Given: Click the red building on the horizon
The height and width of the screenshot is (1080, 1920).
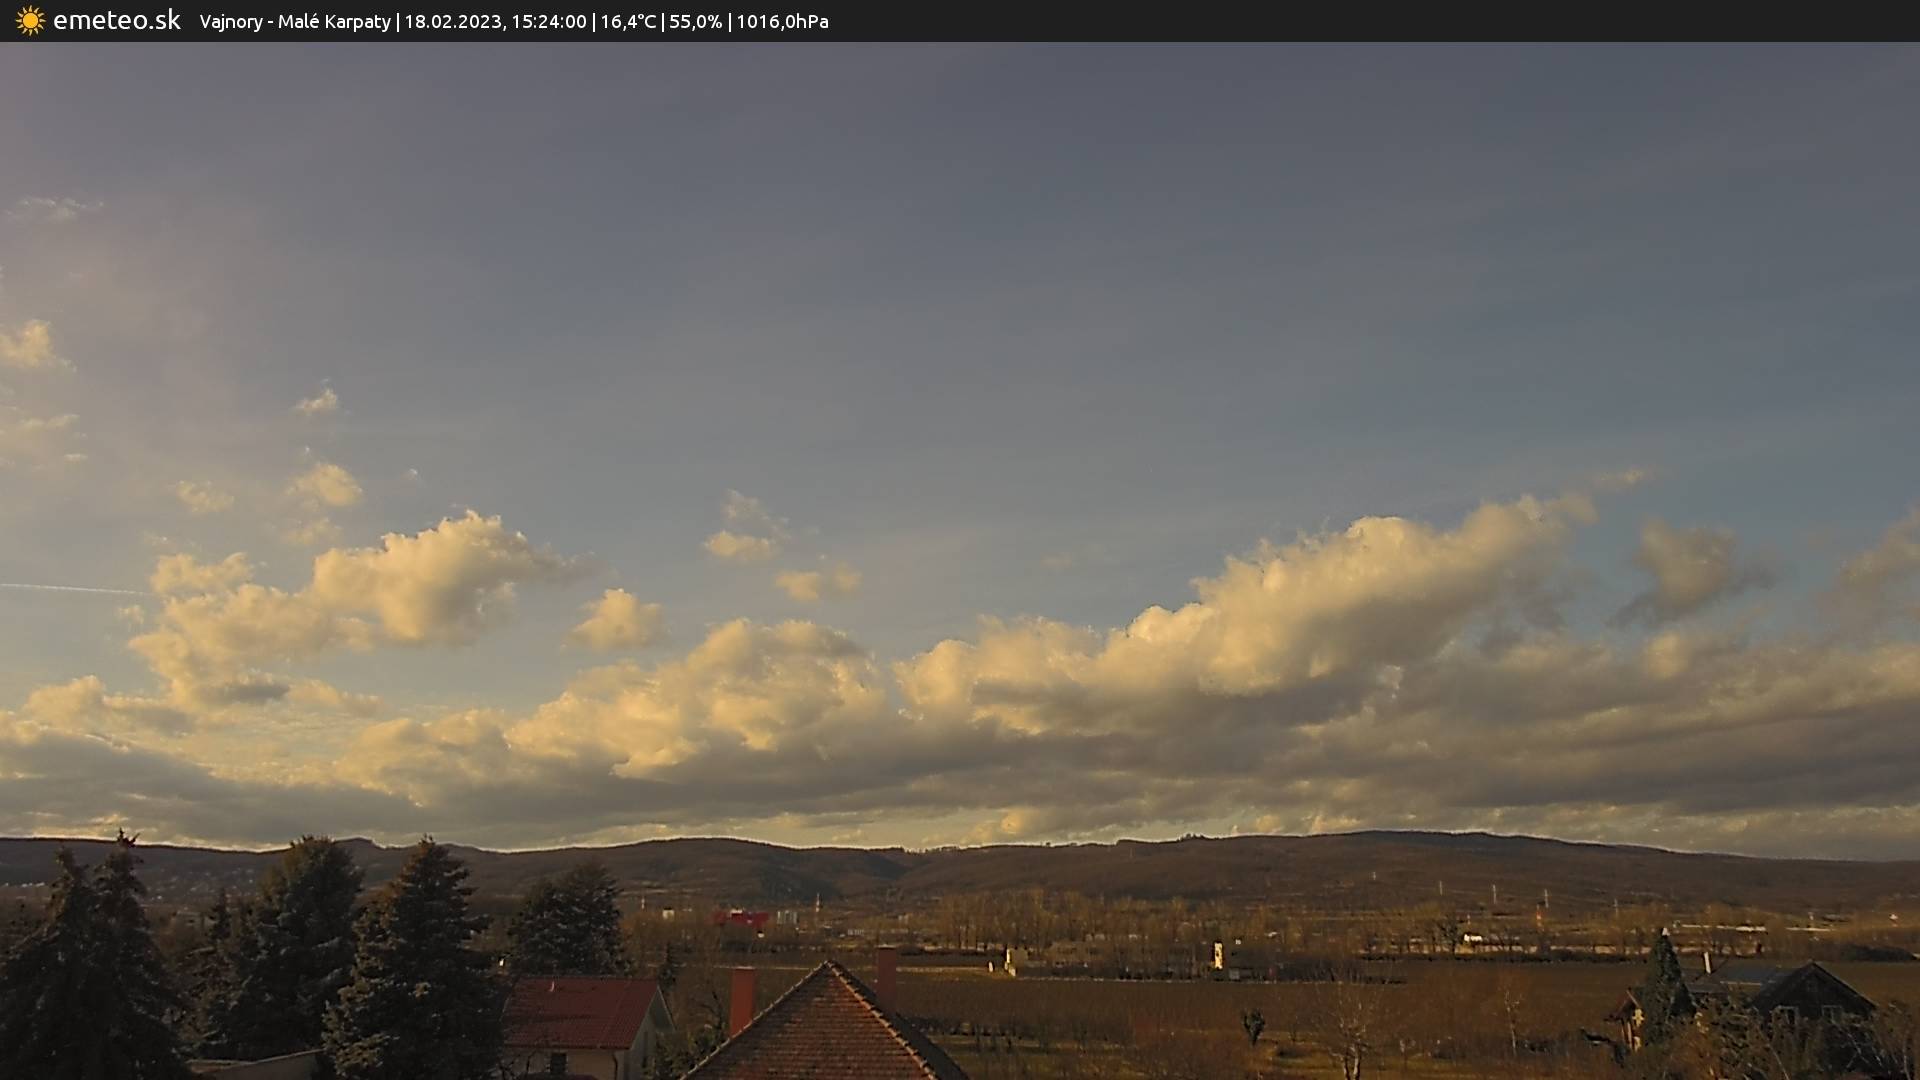Looking at the screenshot, I should pos(741,918).
